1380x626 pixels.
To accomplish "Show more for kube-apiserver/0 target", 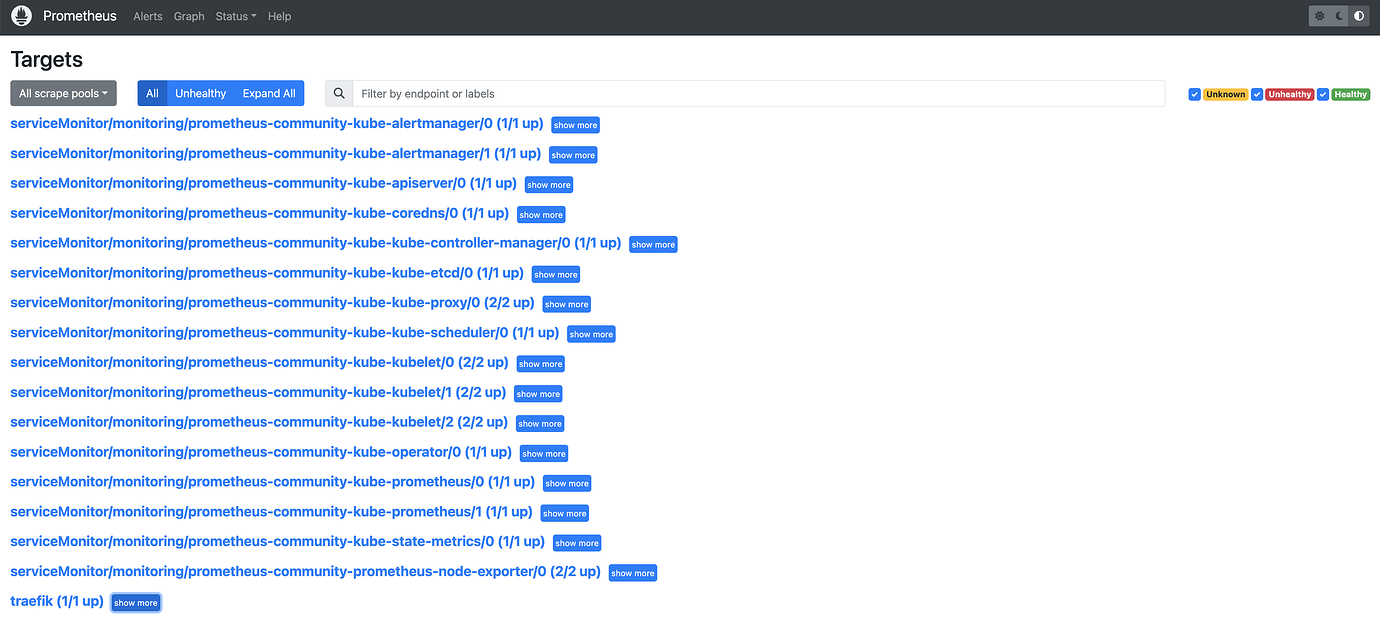I will 549,185.
